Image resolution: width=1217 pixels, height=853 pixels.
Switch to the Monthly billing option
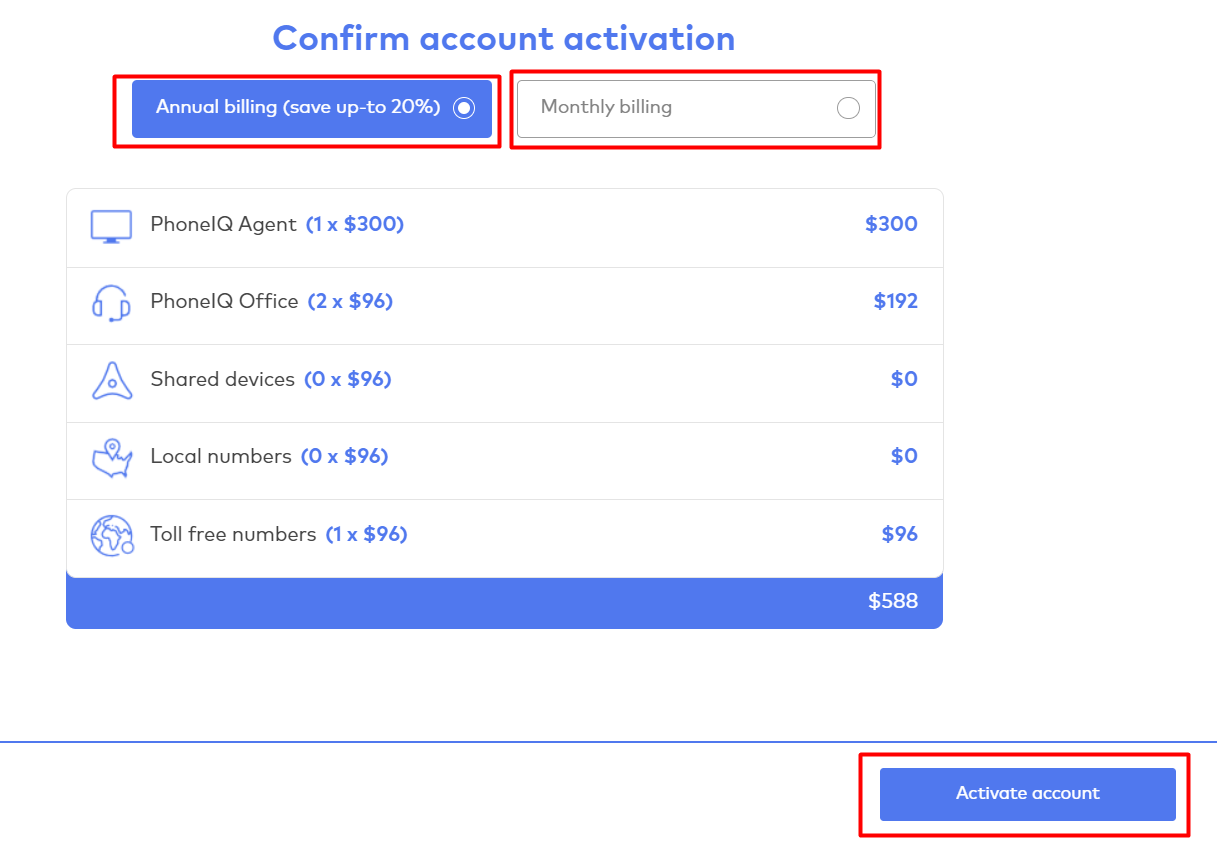tap(606, 108)
